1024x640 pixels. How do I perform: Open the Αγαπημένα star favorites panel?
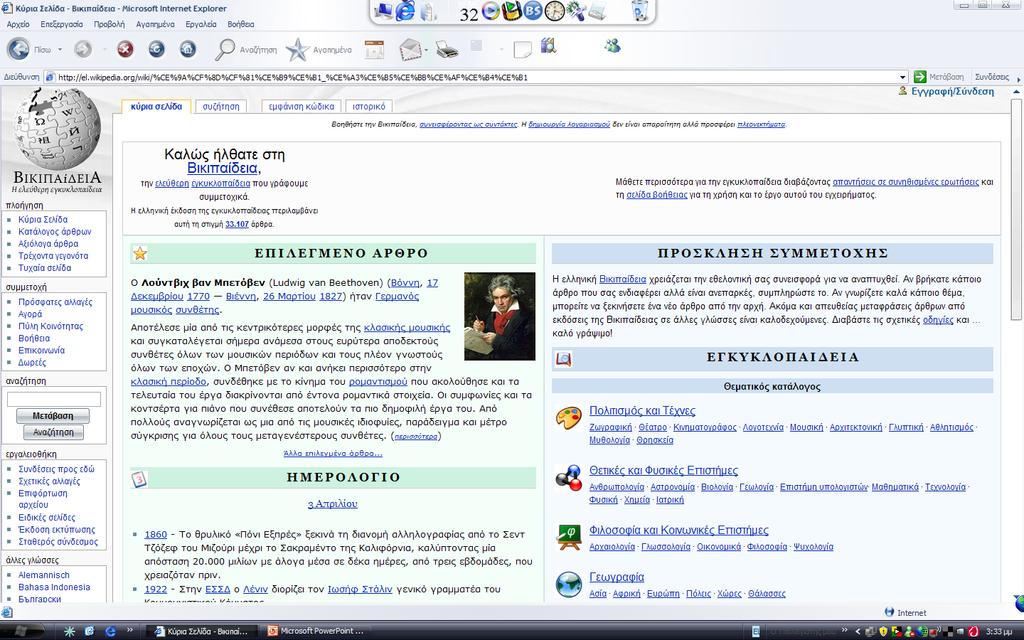[297, 50]
